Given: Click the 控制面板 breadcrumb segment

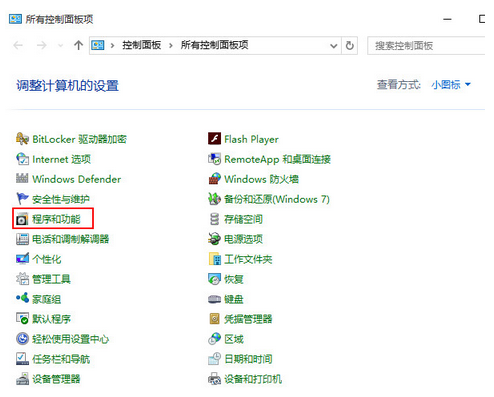Looking at the screenshot, I should point(142,45).
